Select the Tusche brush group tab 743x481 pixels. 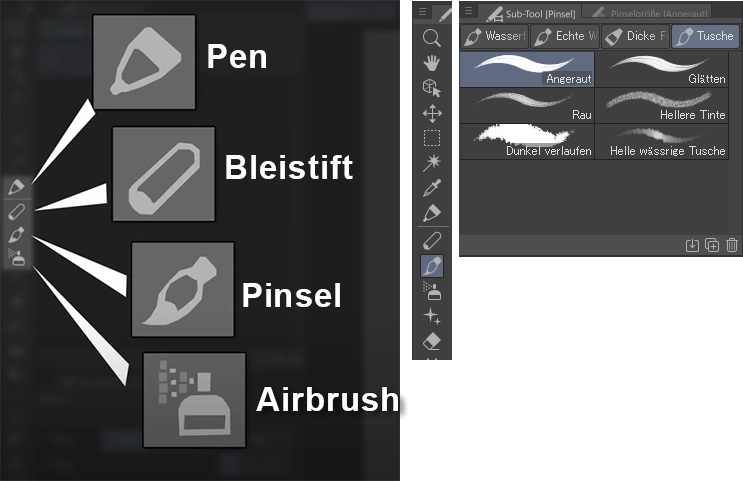click(x=705, y=36)
